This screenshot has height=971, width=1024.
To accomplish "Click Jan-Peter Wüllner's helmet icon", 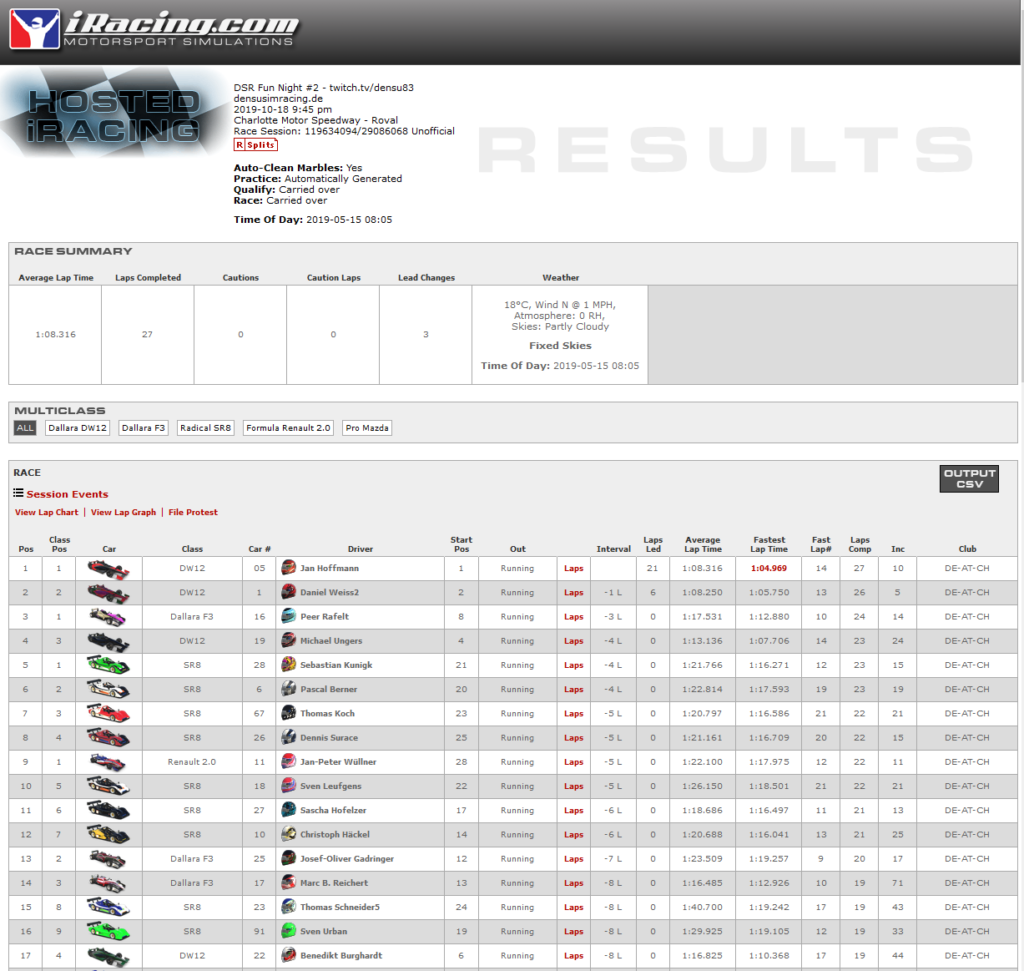I will click(289, 761).
